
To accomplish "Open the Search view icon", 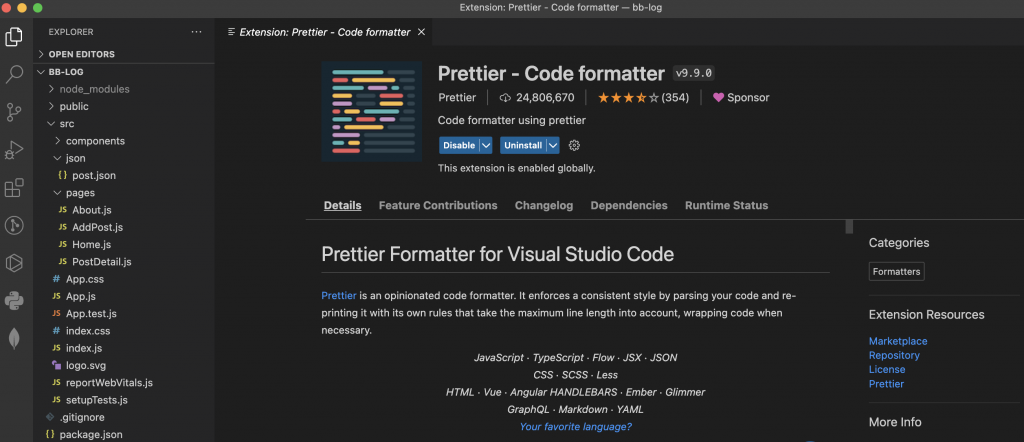I will (x=14, y=74).
